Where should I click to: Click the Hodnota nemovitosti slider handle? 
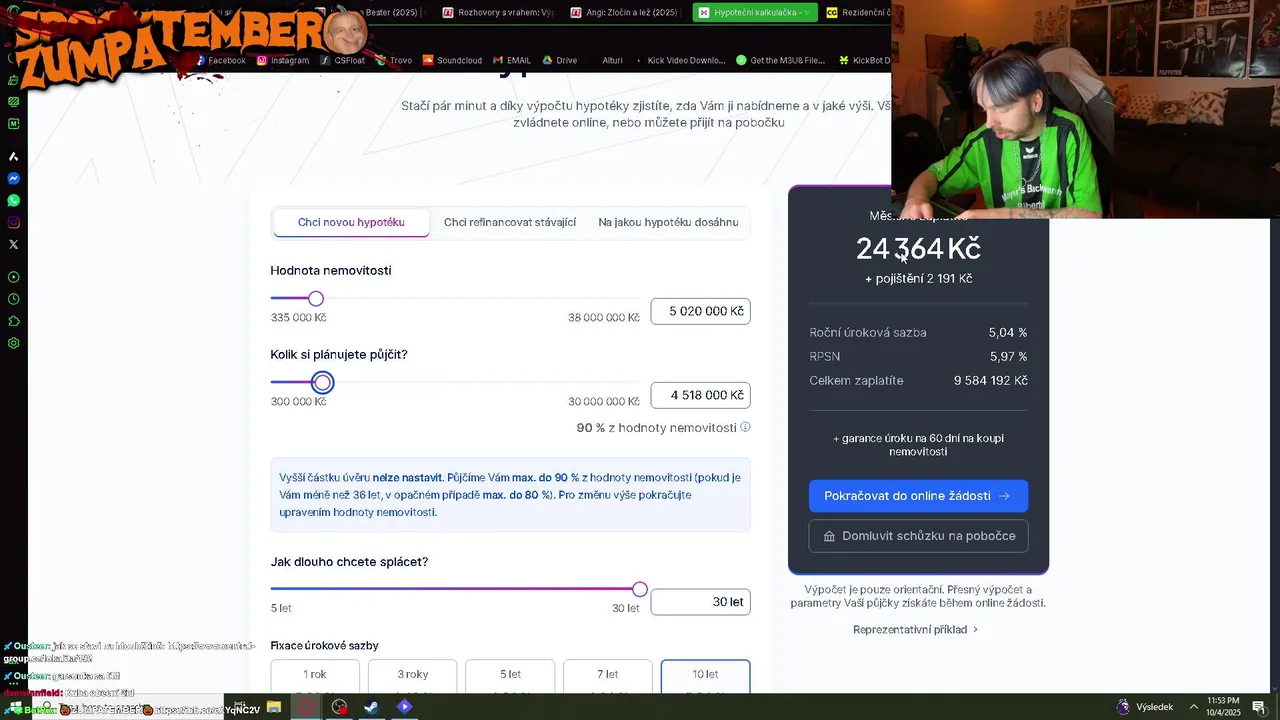(316, 299)
